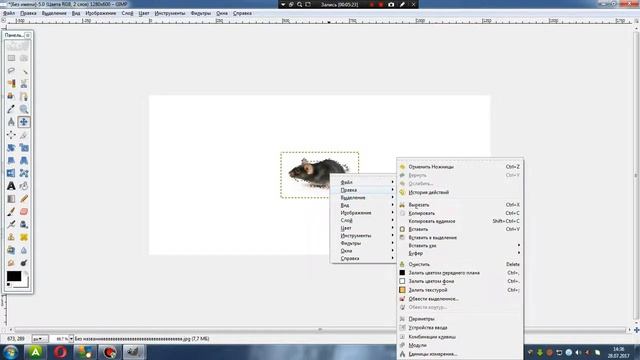
Task: Click the Opera icon in taskbar
Action: pos(60,352)
